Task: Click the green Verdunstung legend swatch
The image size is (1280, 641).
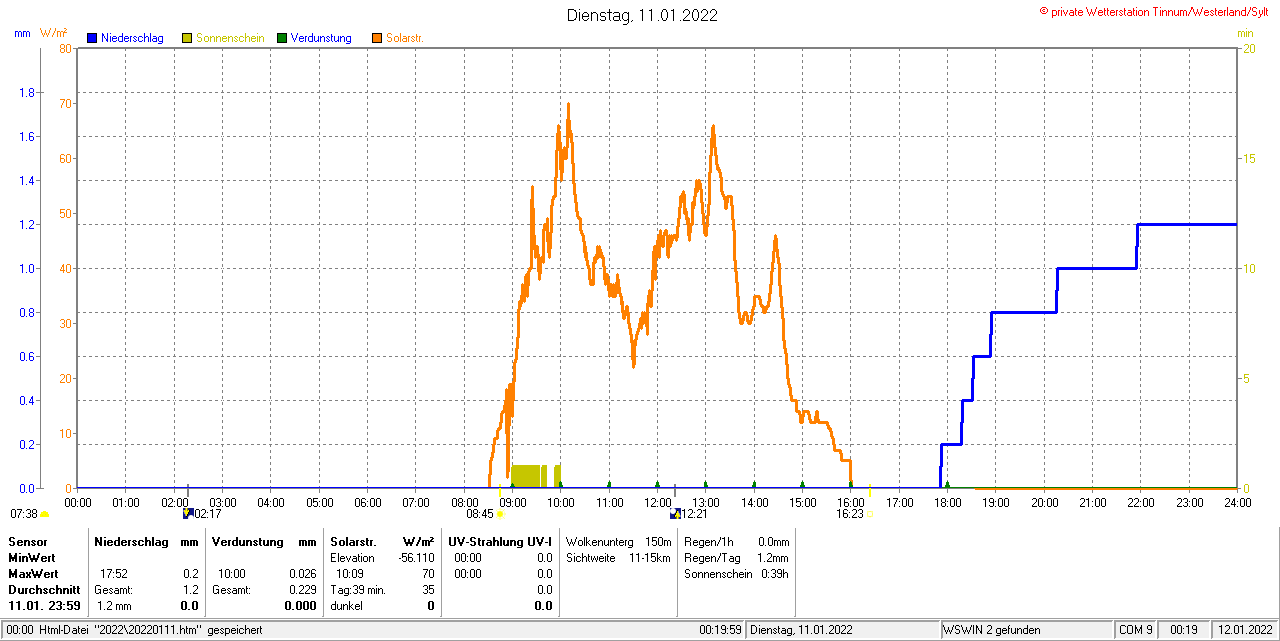Action: click(x=282, y=38)
